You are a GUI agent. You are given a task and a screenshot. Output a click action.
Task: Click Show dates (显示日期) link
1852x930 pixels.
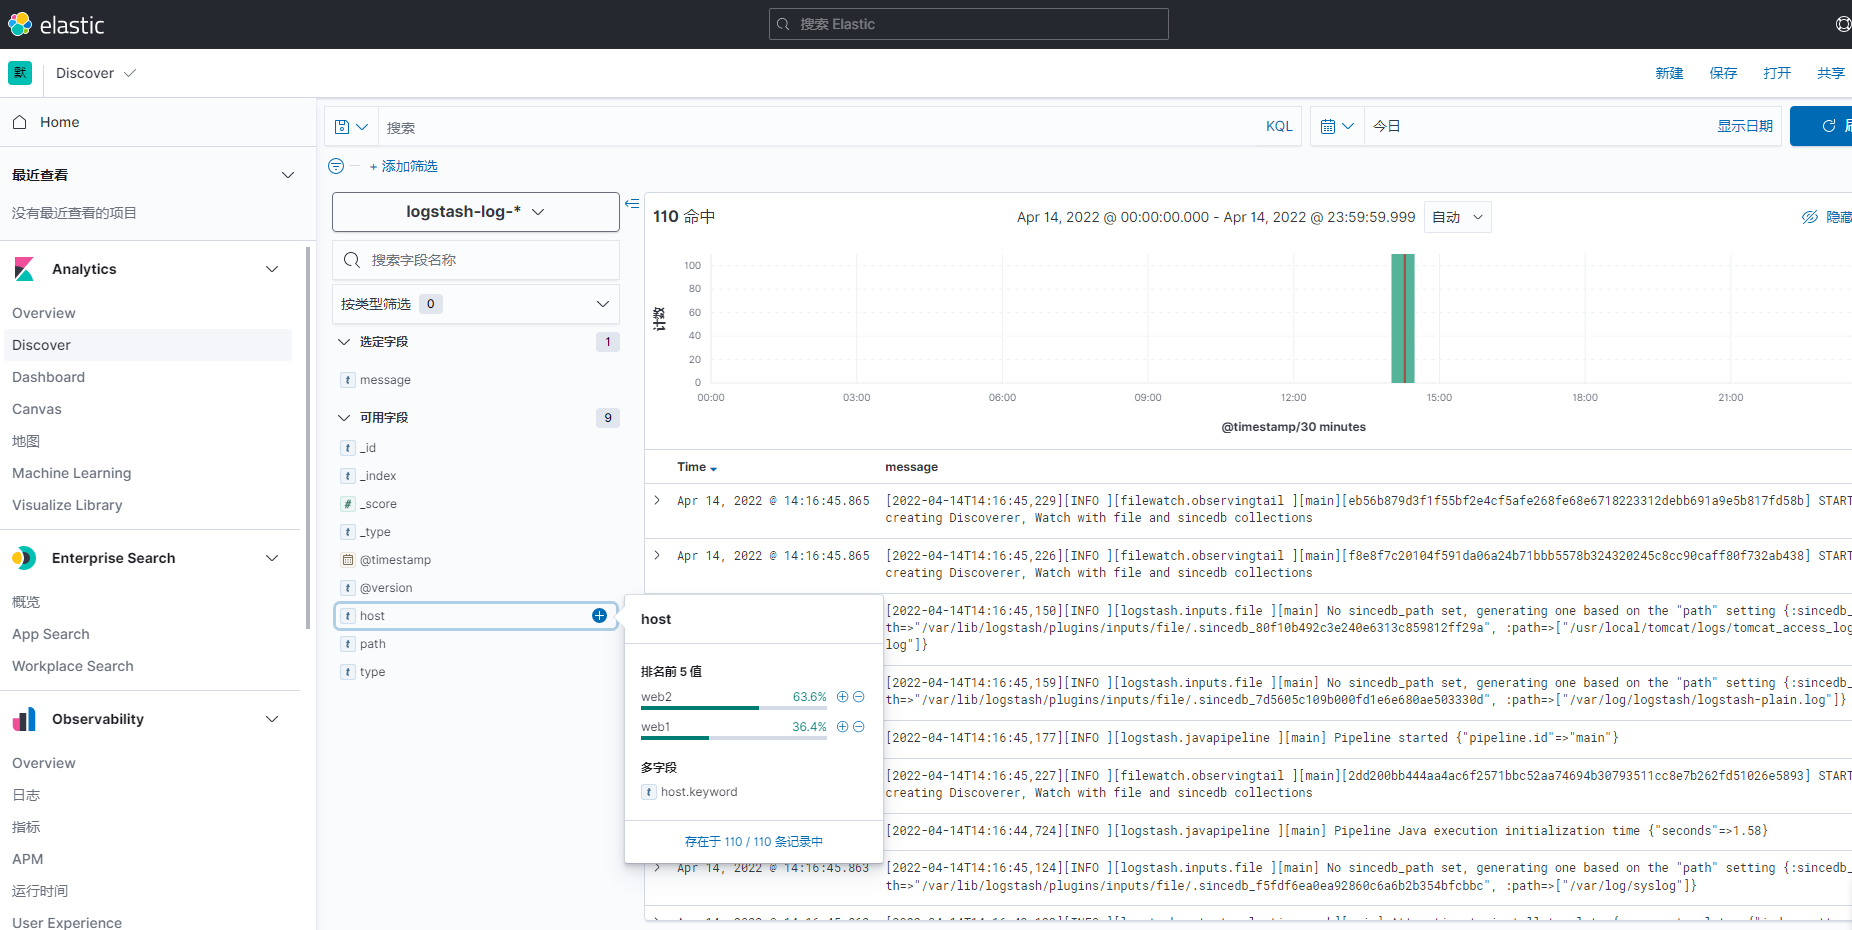pyautogui.click(x=1745, y=126)
